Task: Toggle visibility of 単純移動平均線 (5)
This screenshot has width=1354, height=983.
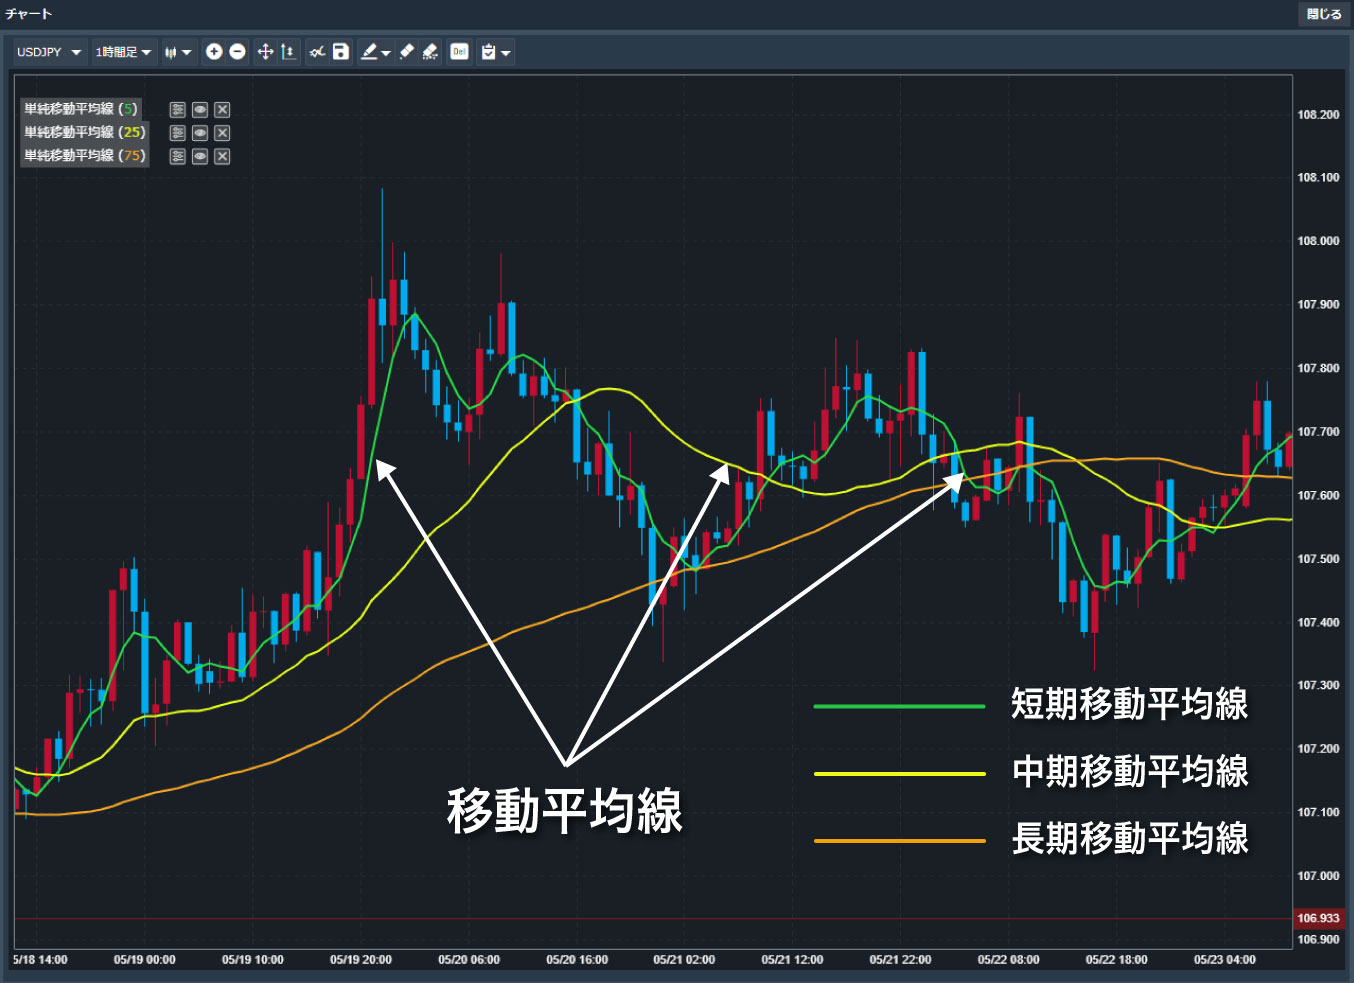Action: point(200,110)
